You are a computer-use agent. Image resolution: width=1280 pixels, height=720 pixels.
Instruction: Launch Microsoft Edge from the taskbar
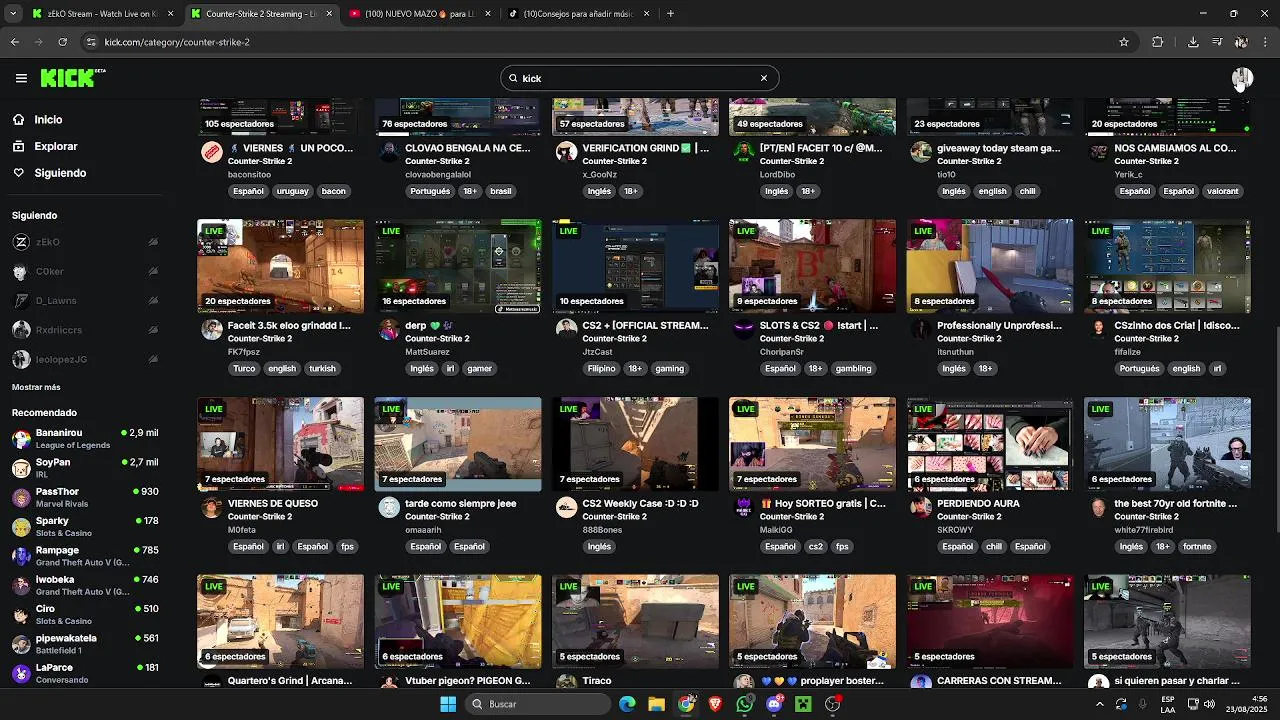click(627, 704)
